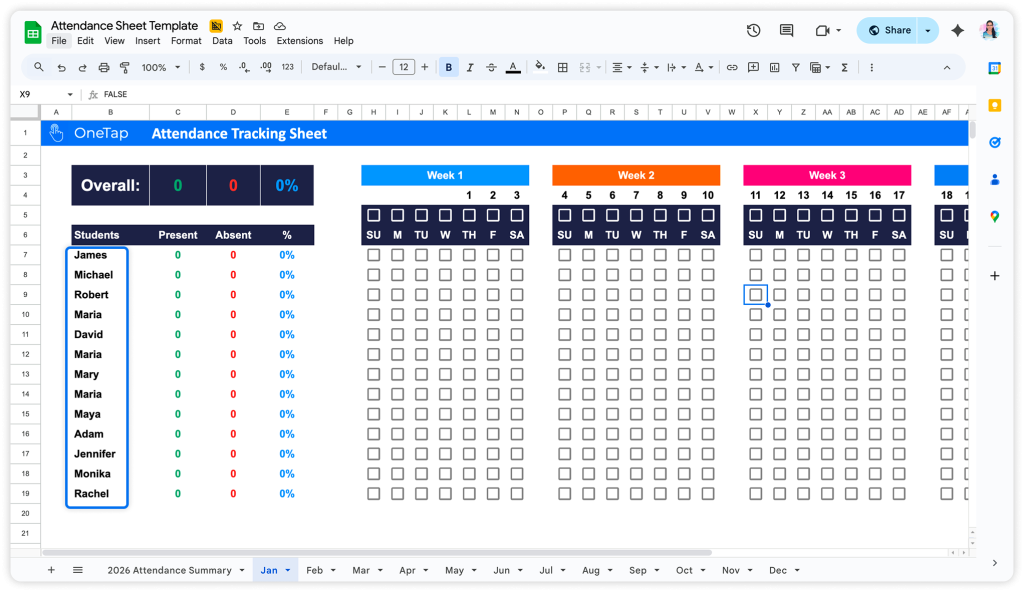1024x592 pixels.
Task: Apply strikethrough formatting
Action: [491, 67]
